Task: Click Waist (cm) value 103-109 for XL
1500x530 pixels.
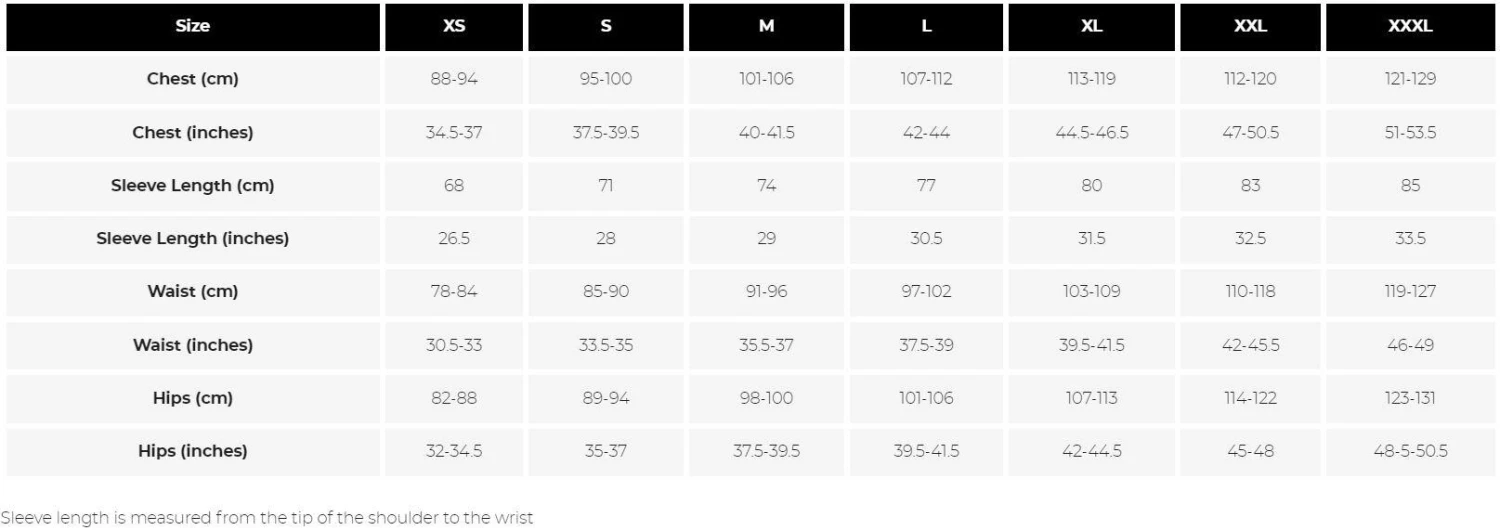Action: pyautogui.click(x=1091, y=292)
